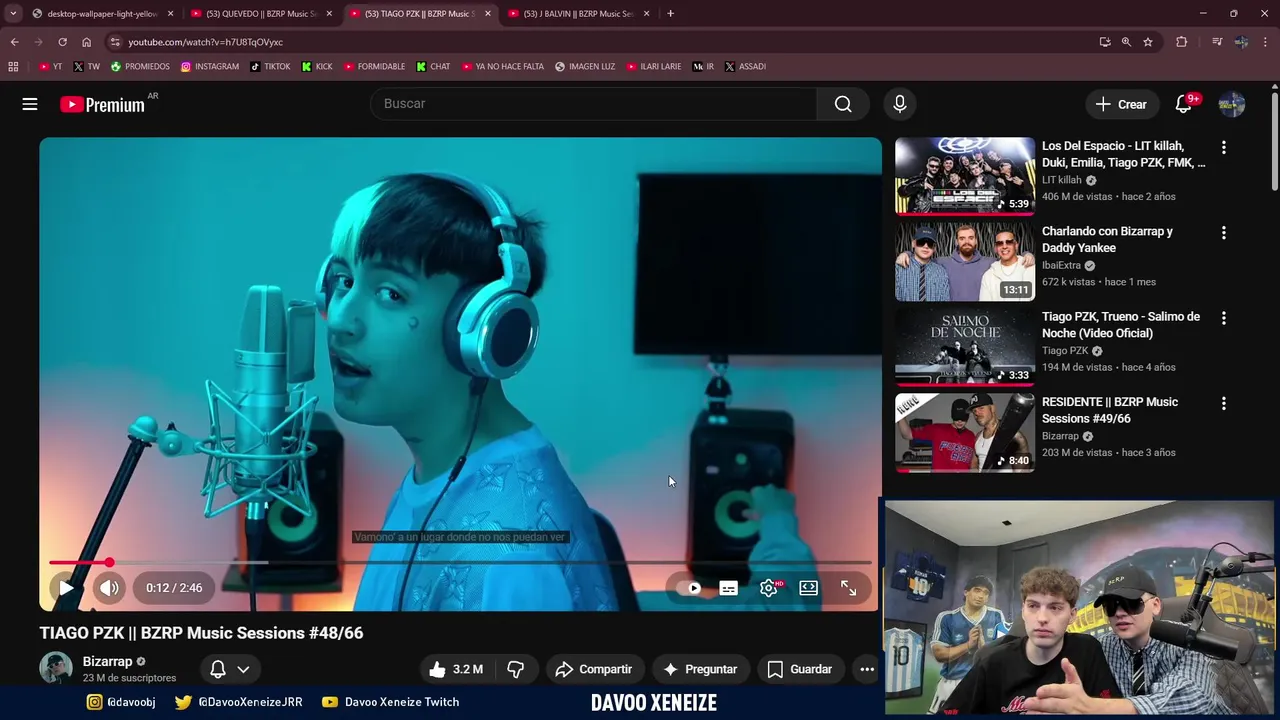
Task: Open a new browser tab with plus
Action: (x=670, y=14)
